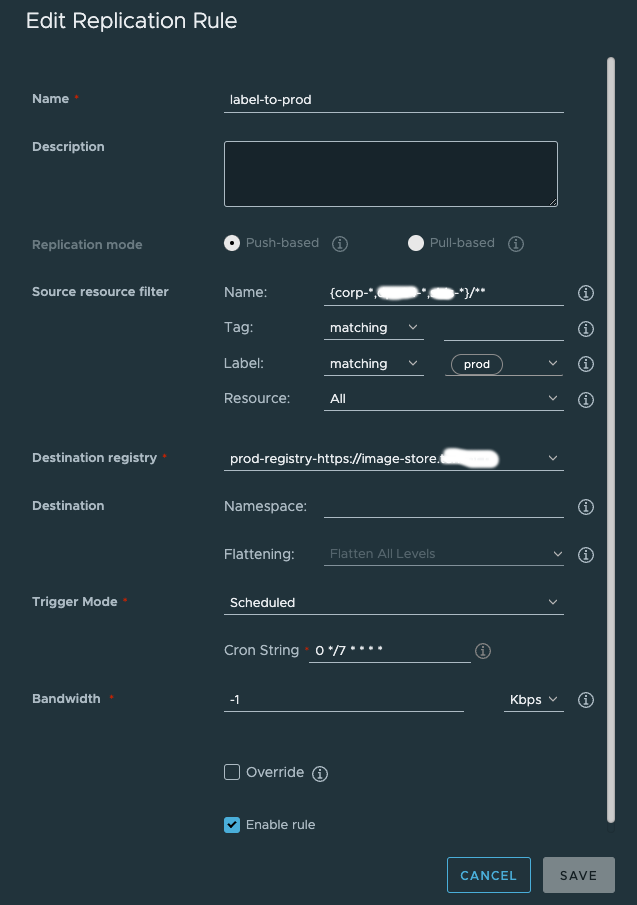Show info for Override option

(x=320, y=773)
